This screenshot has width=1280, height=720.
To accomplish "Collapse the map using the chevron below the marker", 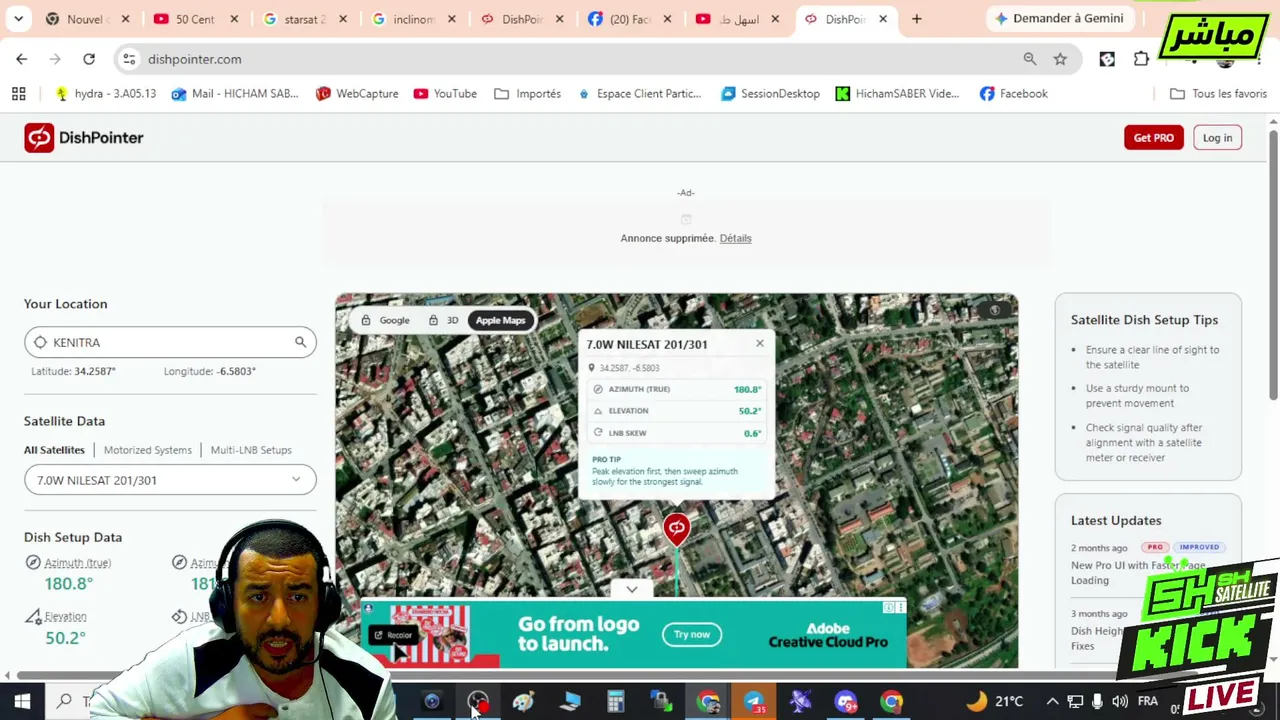I will pyautogui.click(x=632, y=589).
